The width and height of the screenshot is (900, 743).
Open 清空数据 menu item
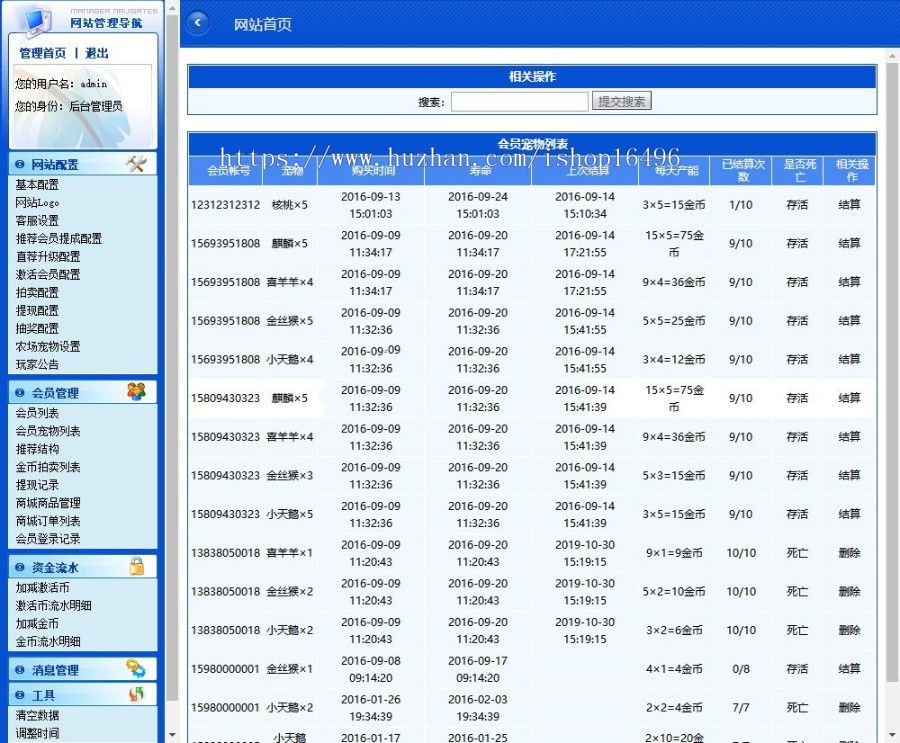tap(37, 715)
